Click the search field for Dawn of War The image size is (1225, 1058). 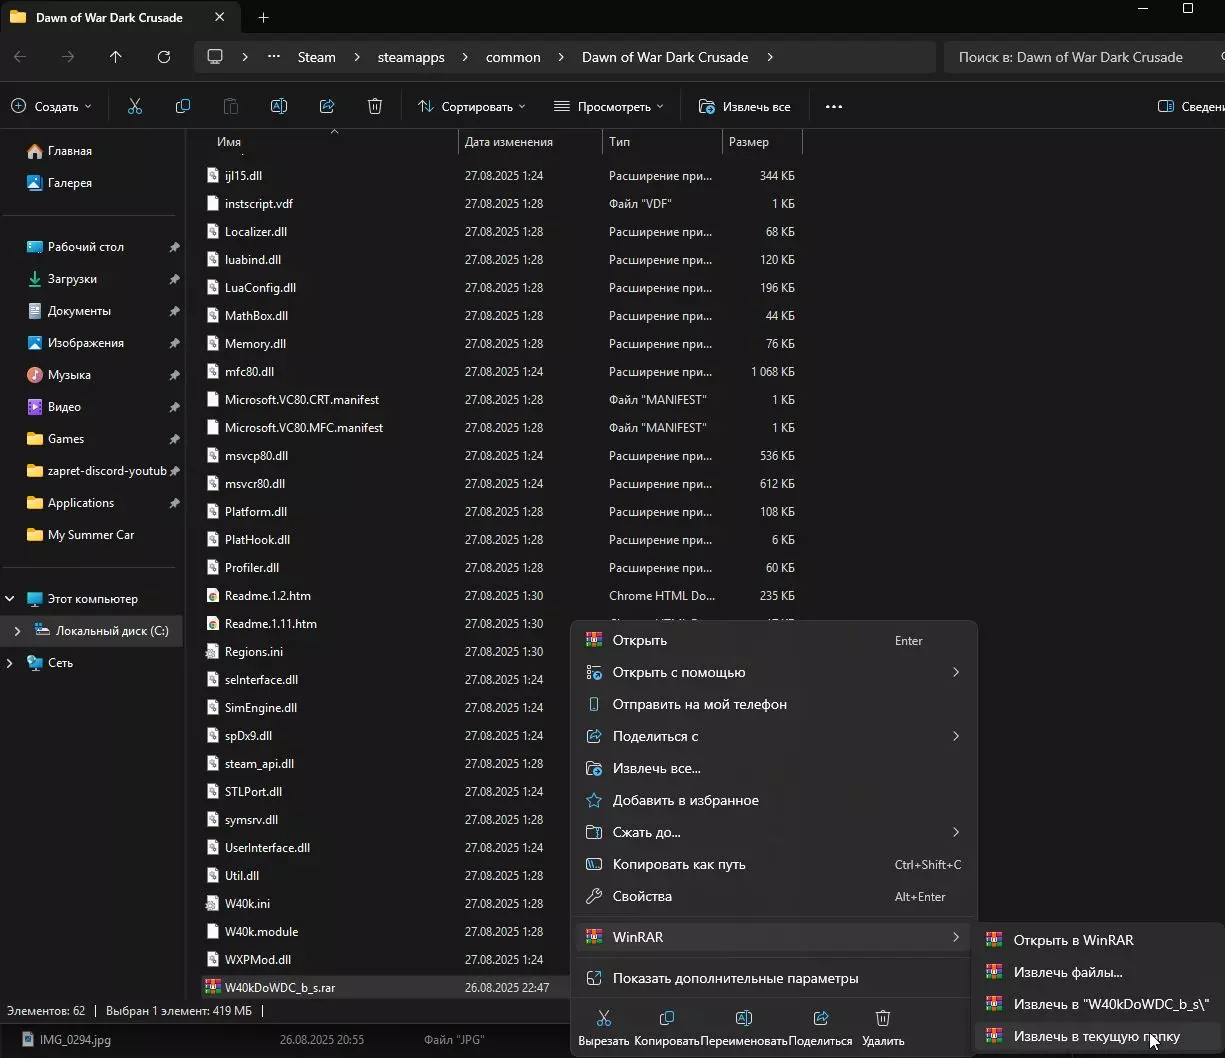click(x=1080, y=57)
